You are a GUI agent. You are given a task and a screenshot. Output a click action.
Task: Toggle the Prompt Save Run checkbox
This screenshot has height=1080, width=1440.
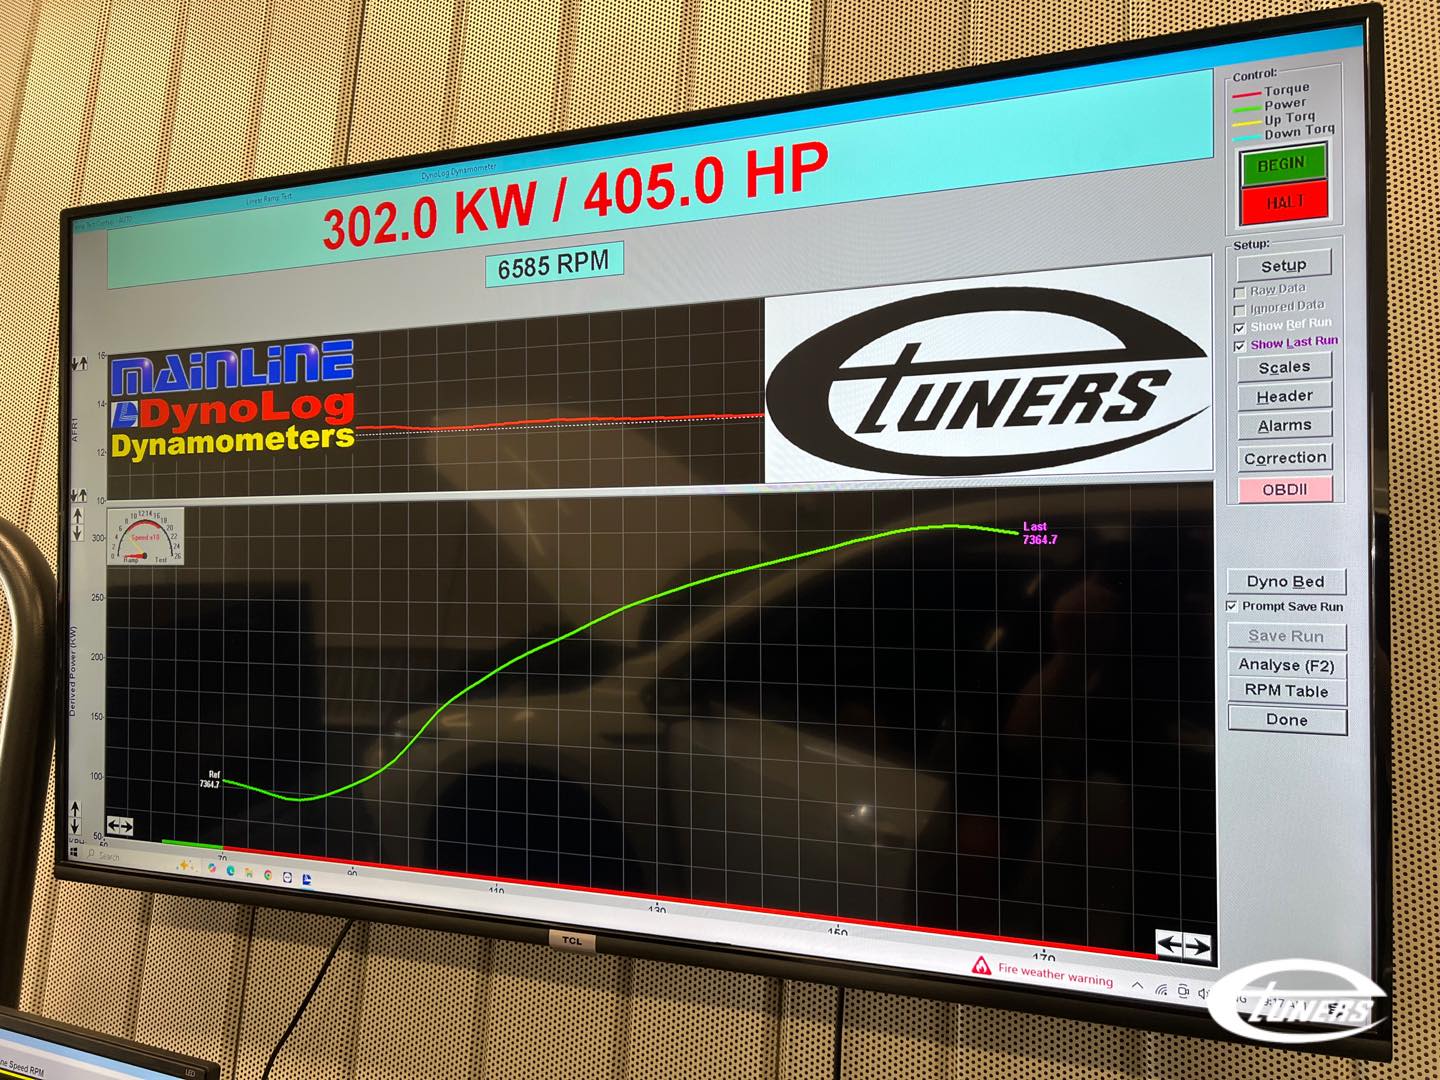click(1232, 606)
